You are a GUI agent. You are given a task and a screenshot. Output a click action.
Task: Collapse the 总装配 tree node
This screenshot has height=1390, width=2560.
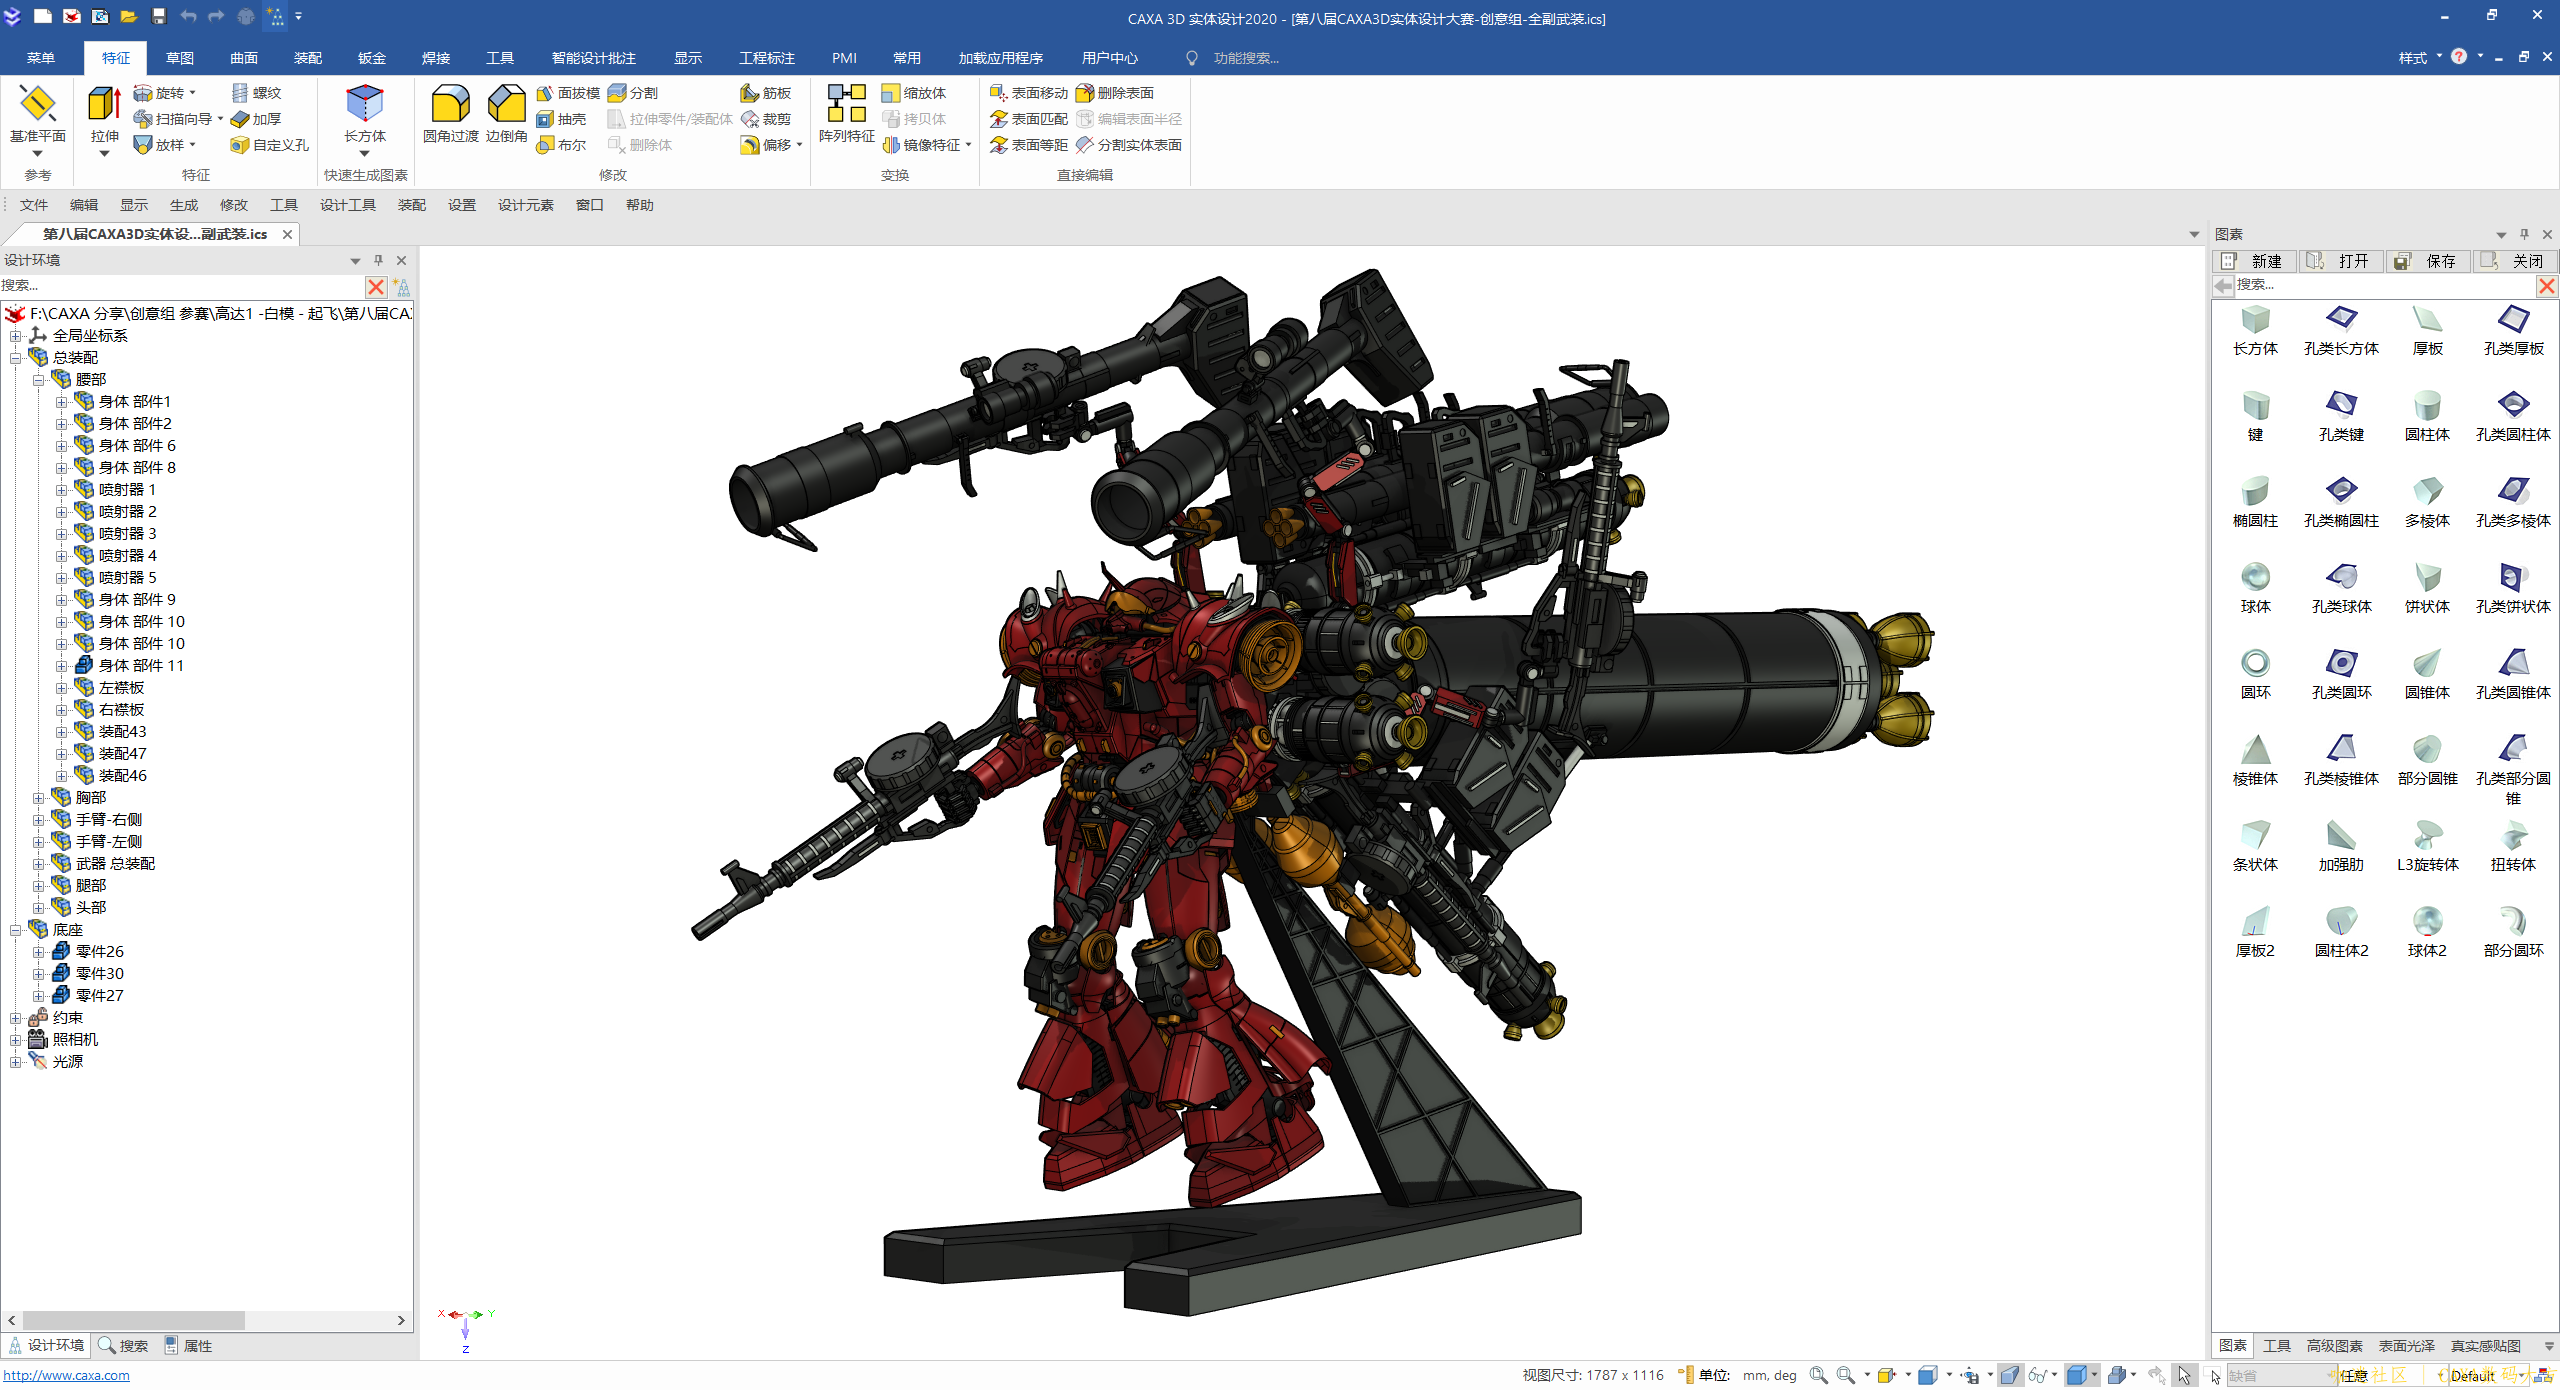[x=16, y=358]
